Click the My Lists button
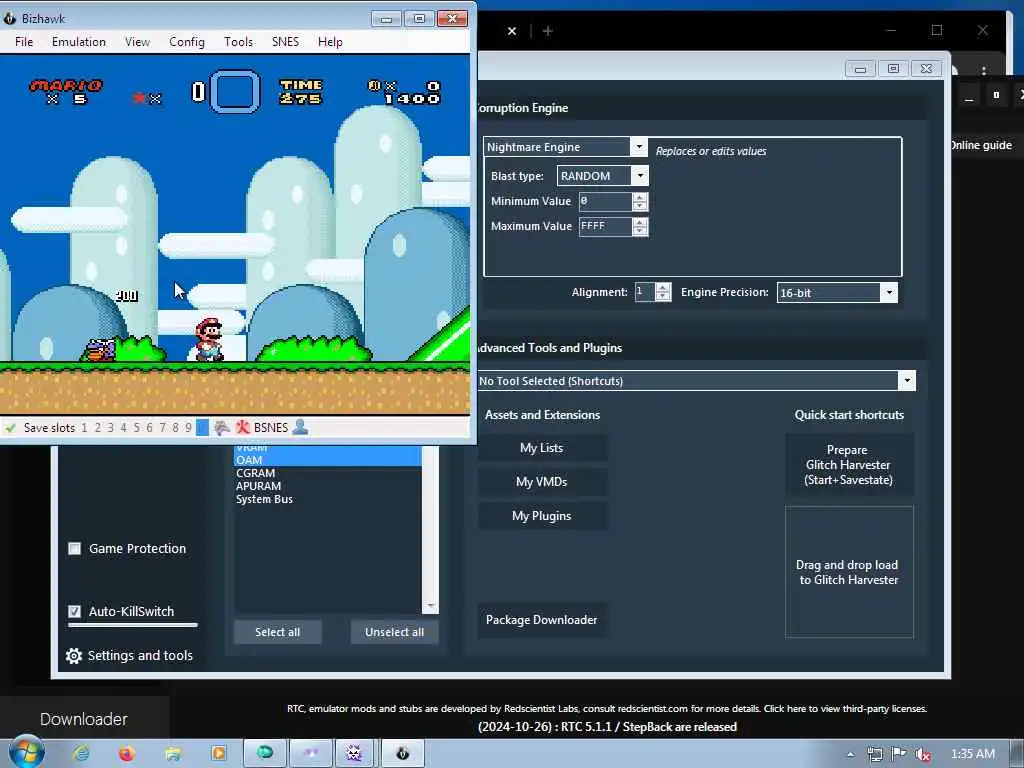This screenshot has width=1024, height=768. tap(542, 448)
